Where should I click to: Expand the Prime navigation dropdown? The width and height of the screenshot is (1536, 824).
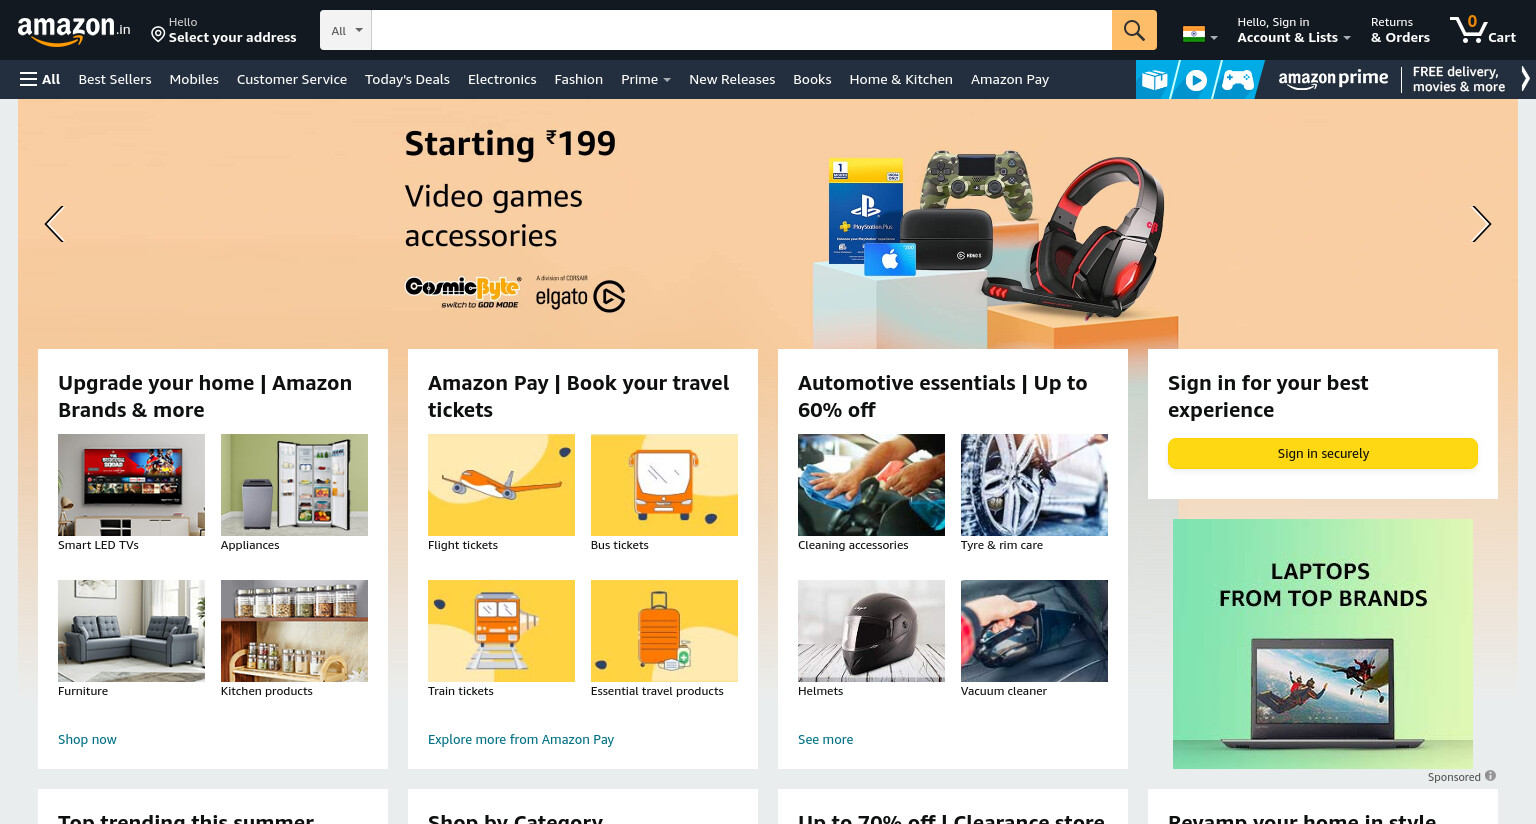(x=646, y=79)
